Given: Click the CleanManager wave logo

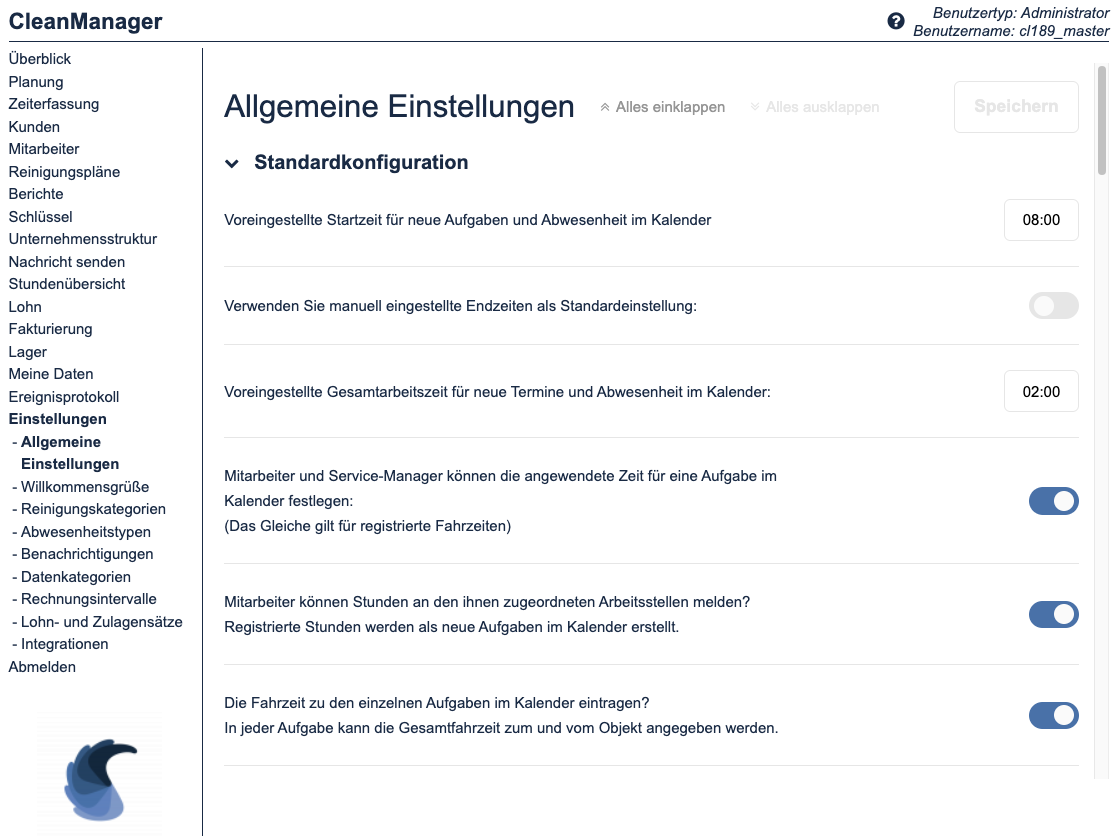Looking at the screenshot, I should 99,779.
